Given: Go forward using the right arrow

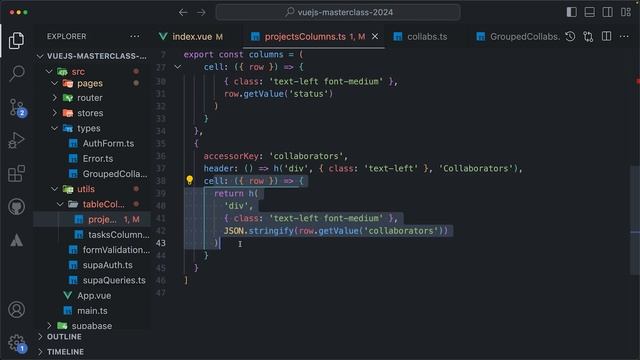Looking at the screenshot, I should pos(201,12).
